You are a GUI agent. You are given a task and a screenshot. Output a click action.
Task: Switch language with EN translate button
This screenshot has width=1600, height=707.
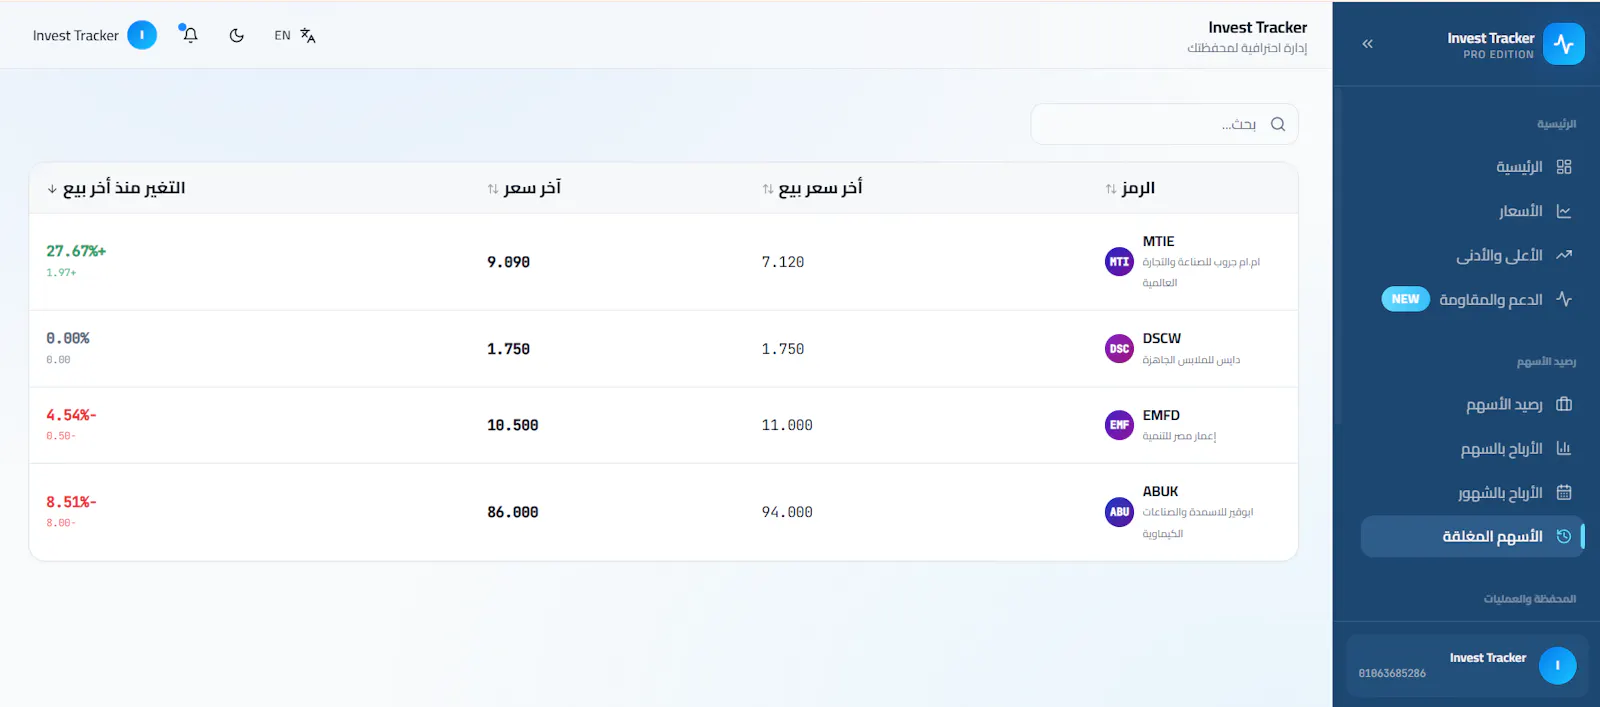tap(295, 35)
